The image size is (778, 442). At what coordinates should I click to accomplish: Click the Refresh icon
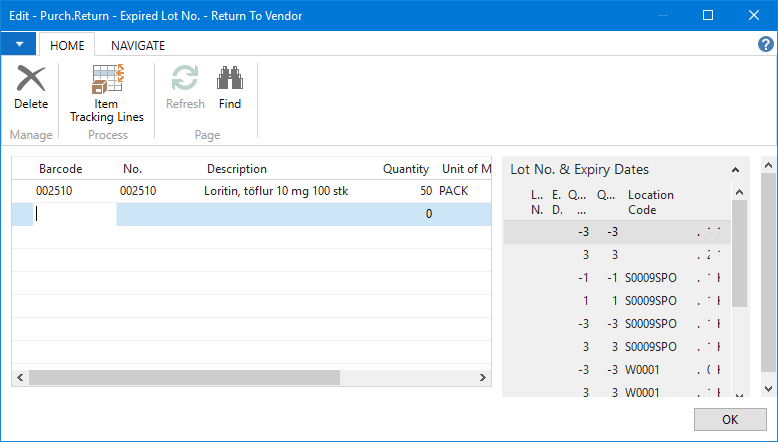point(185,80)
